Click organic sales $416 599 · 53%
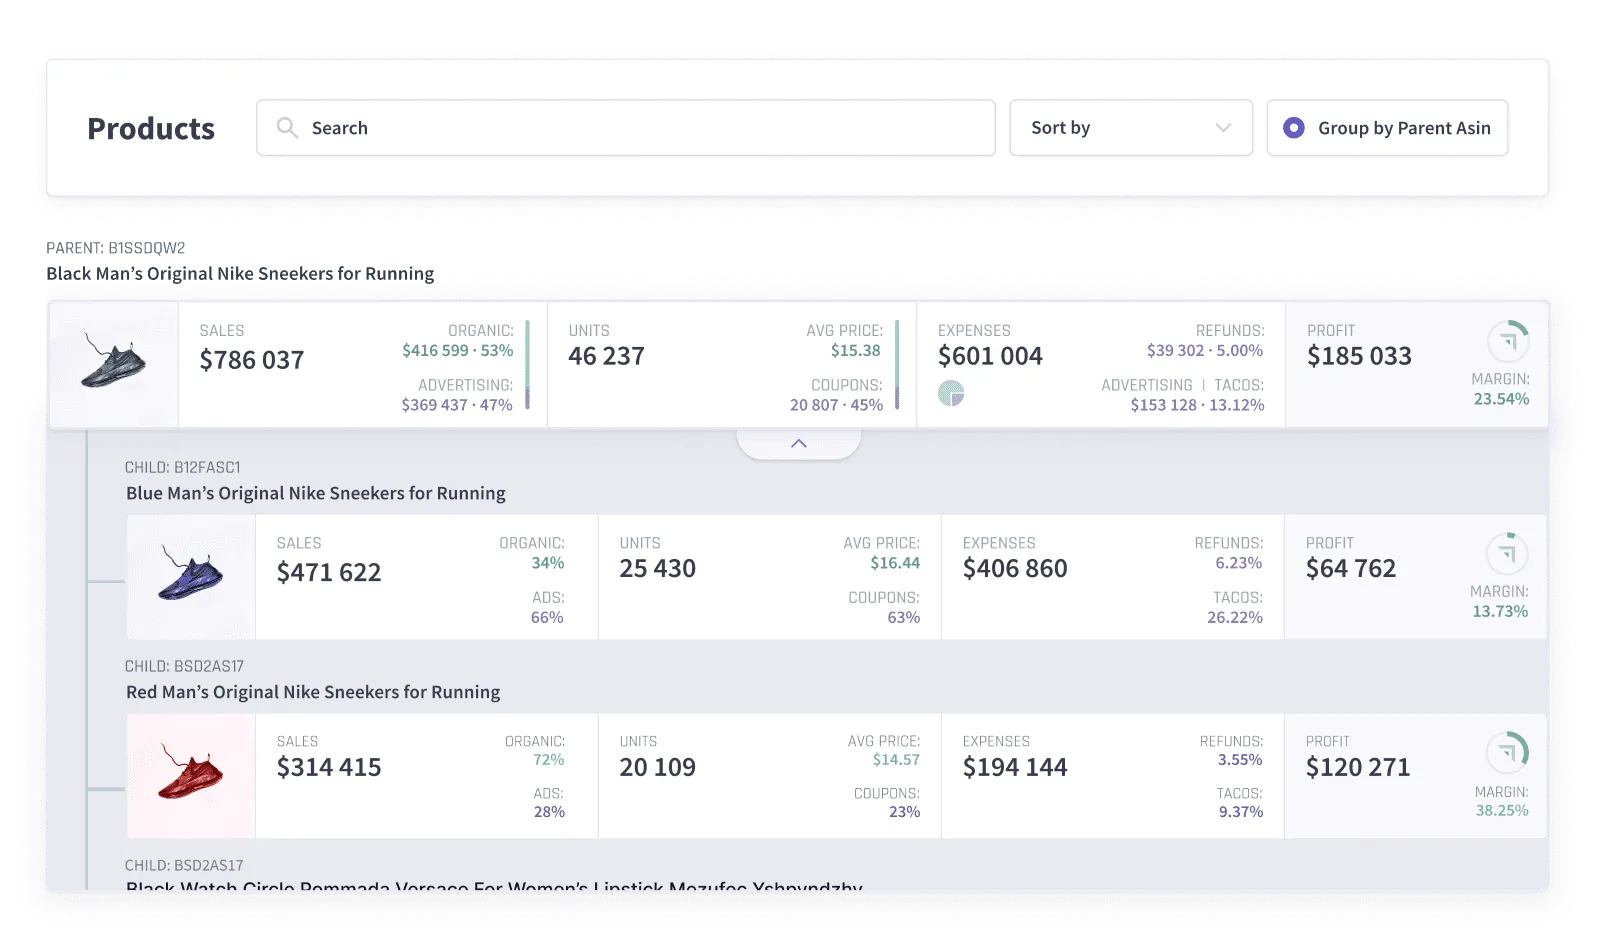Screen dimensions: 1602x949 click(458, 351)
